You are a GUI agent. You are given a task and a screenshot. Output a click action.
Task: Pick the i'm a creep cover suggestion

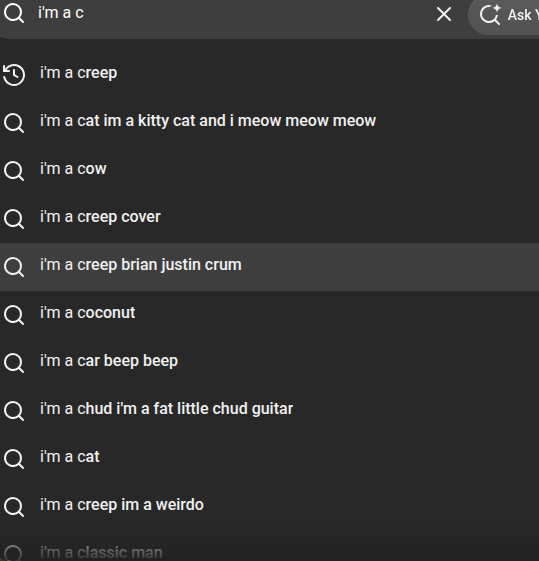point(269,218)
